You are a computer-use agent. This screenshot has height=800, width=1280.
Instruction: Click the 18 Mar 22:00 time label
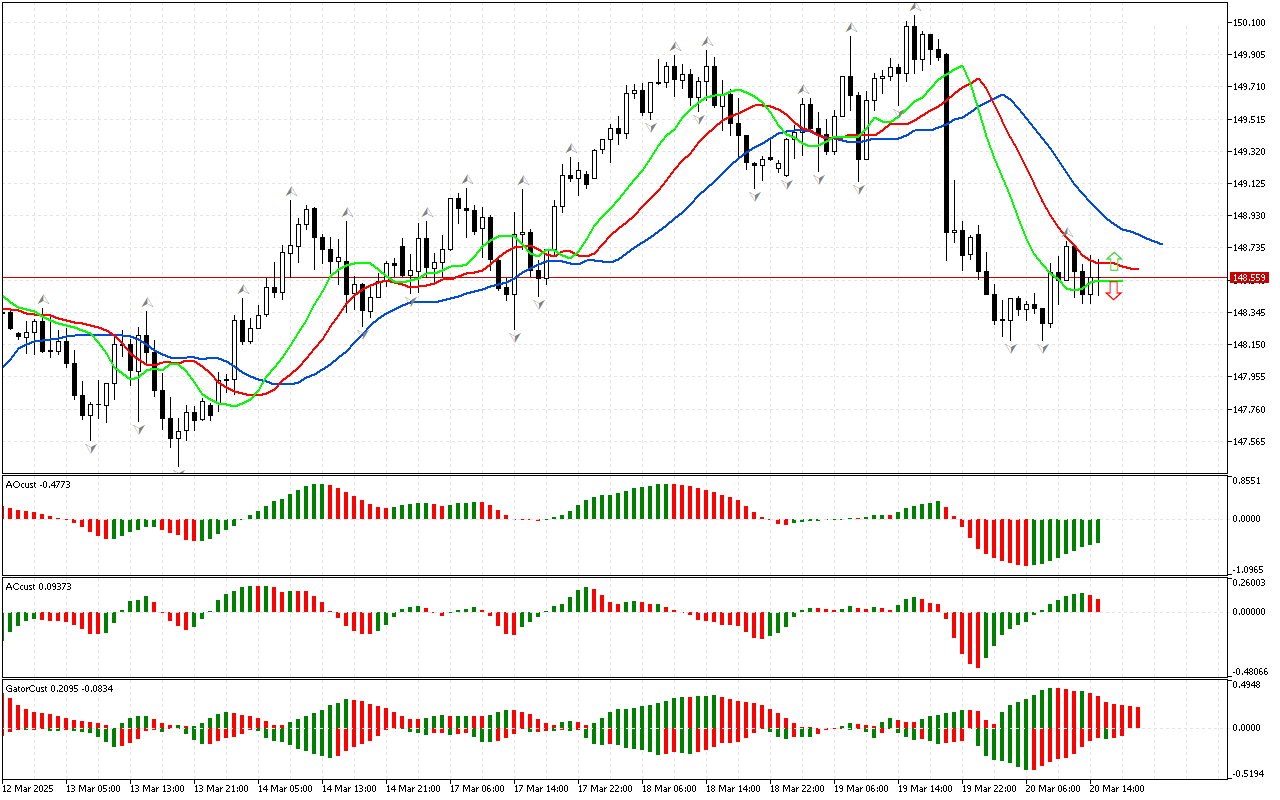coord(797,789)
